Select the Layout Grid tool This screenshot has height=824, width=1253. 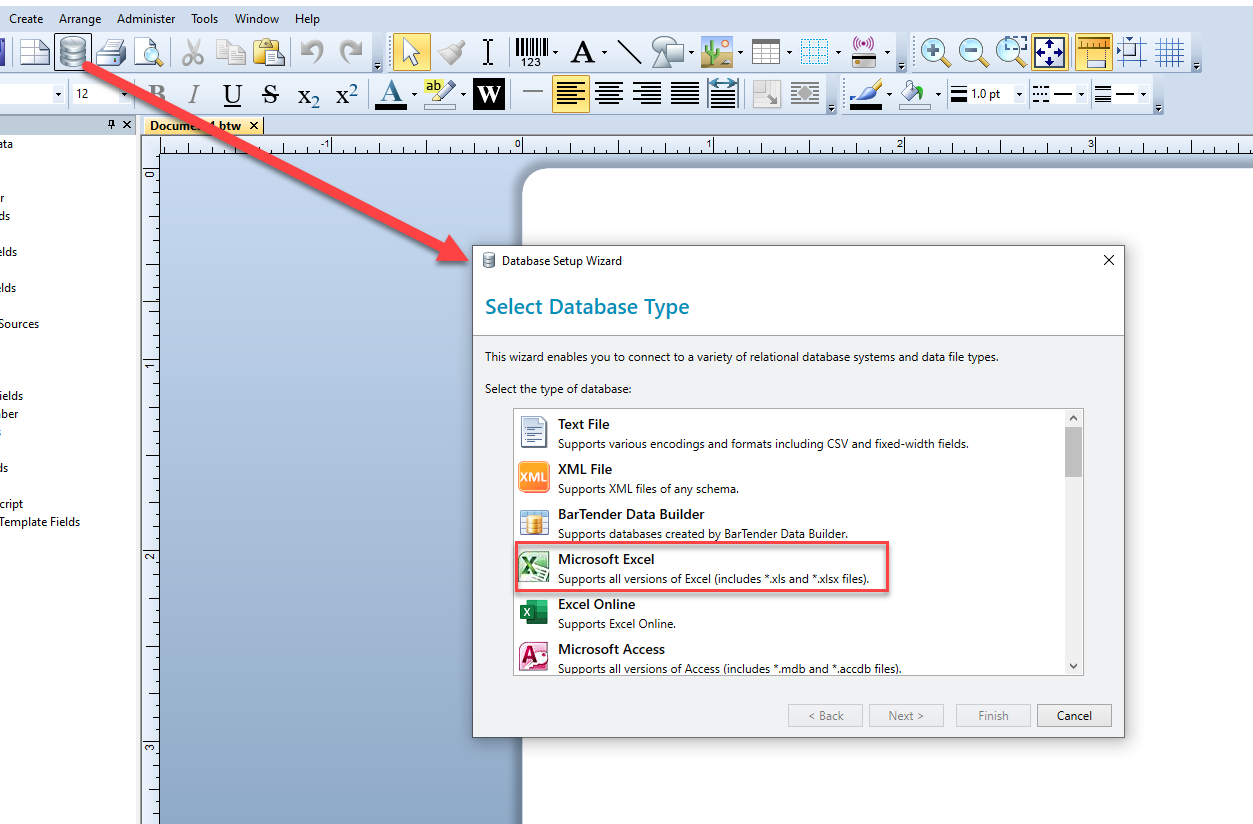pyautogui.click(x=815, y=52)
